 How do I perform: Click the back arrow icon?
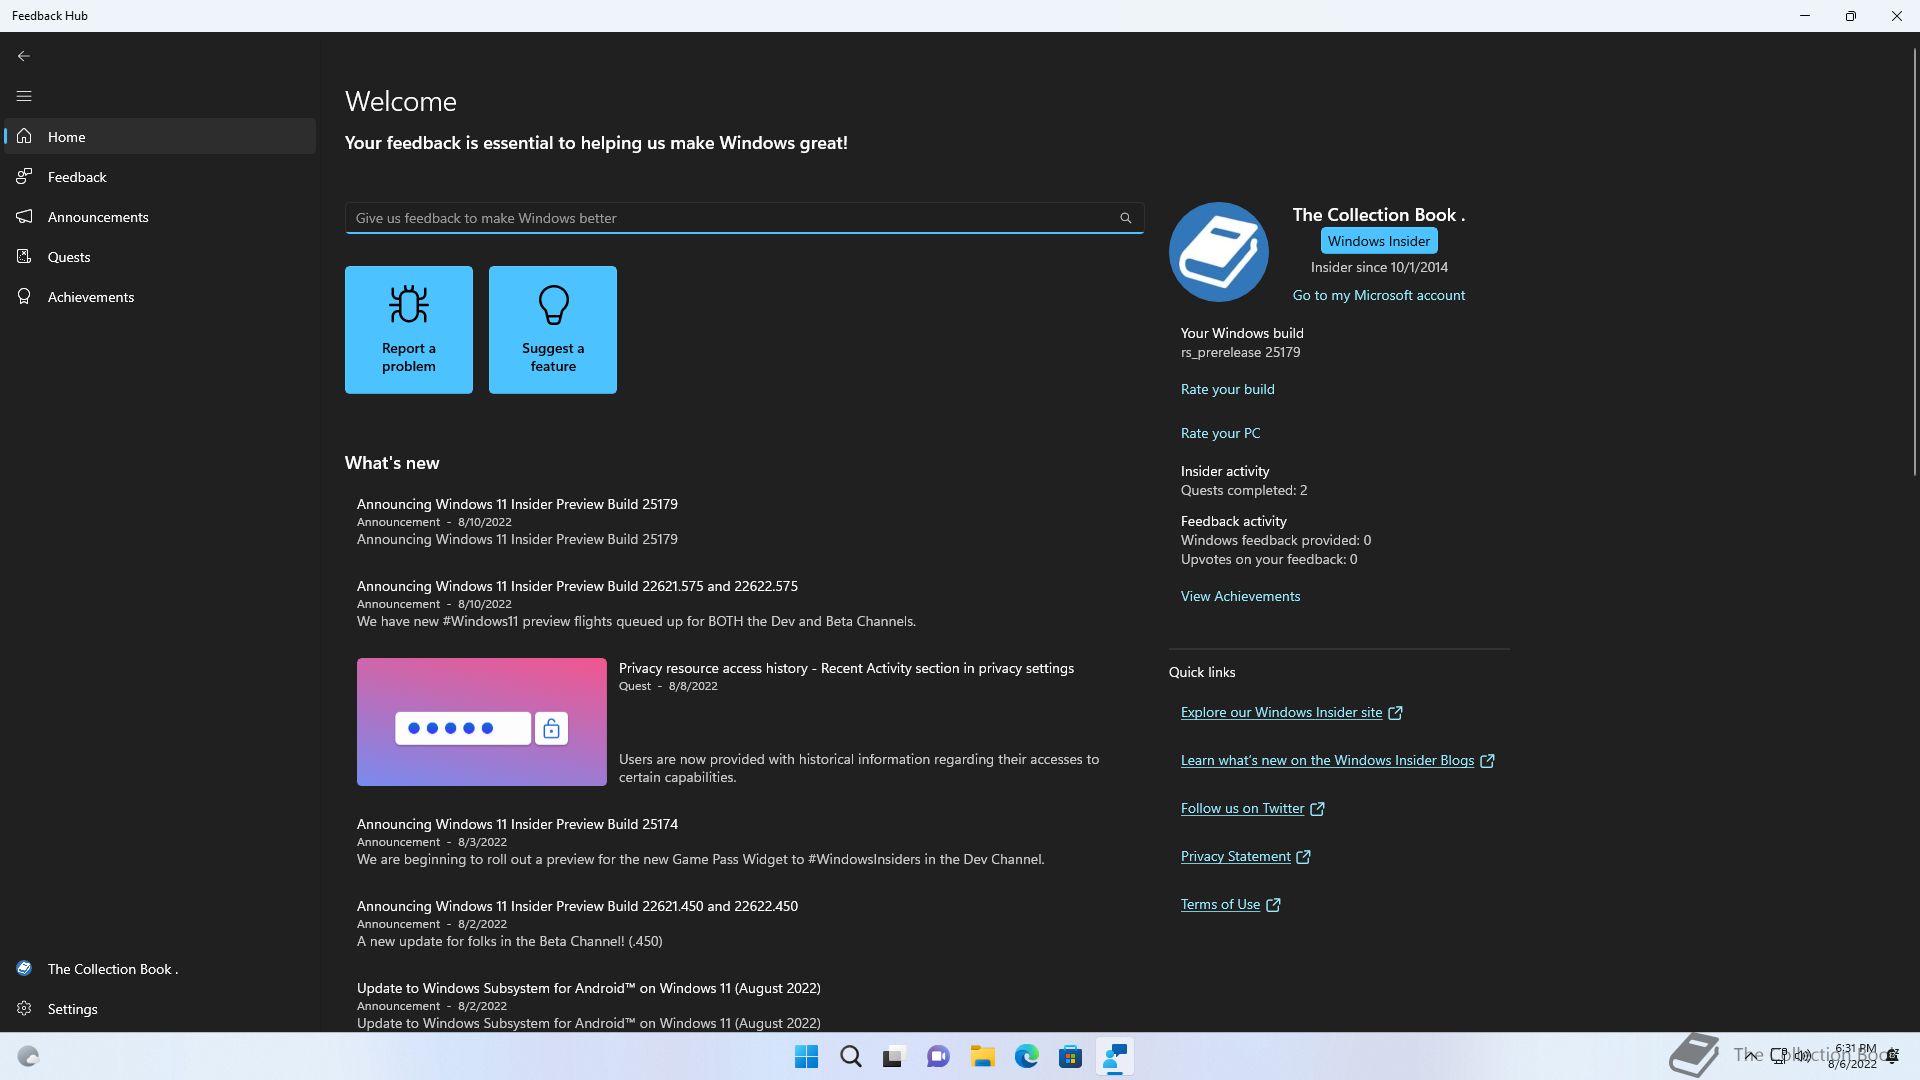point(24,56)
